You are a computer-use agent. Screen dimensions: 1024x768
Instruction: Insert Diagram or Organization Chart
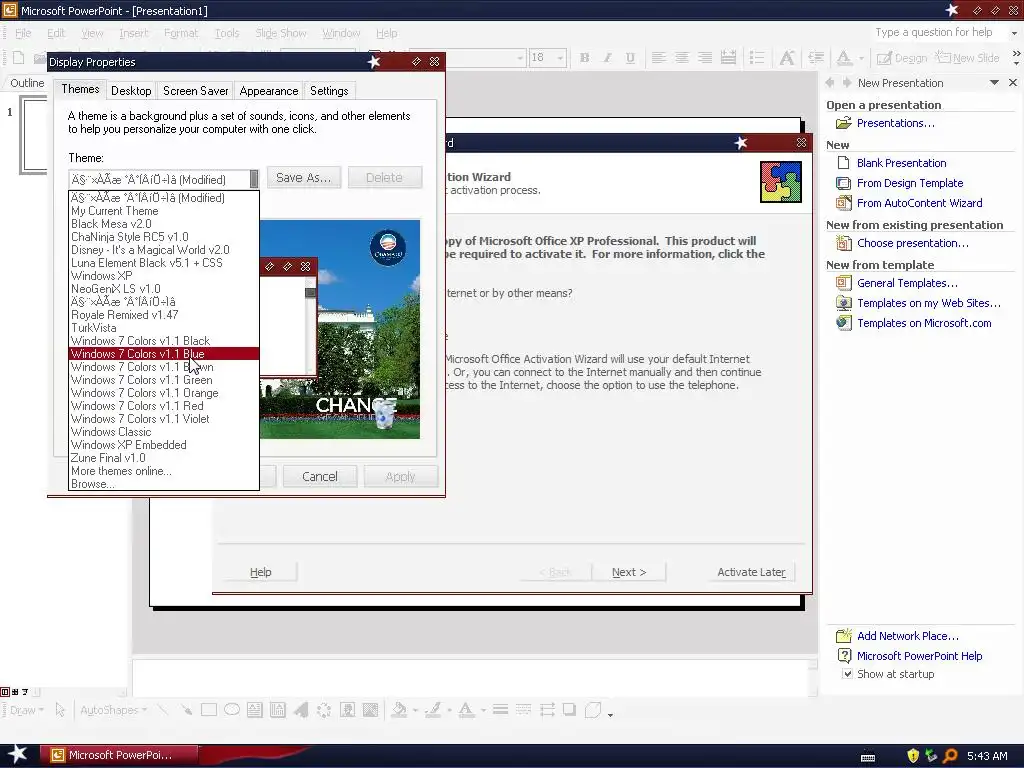[324, 710]
